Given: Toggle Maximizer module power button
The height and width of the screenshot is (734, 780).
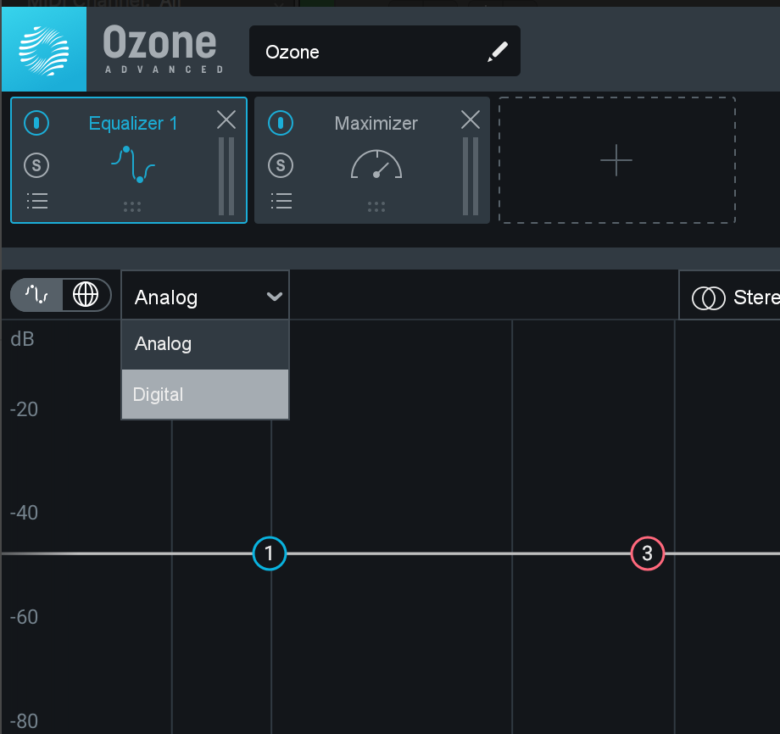Looking at the screenshot, I should tap(281, 123).
